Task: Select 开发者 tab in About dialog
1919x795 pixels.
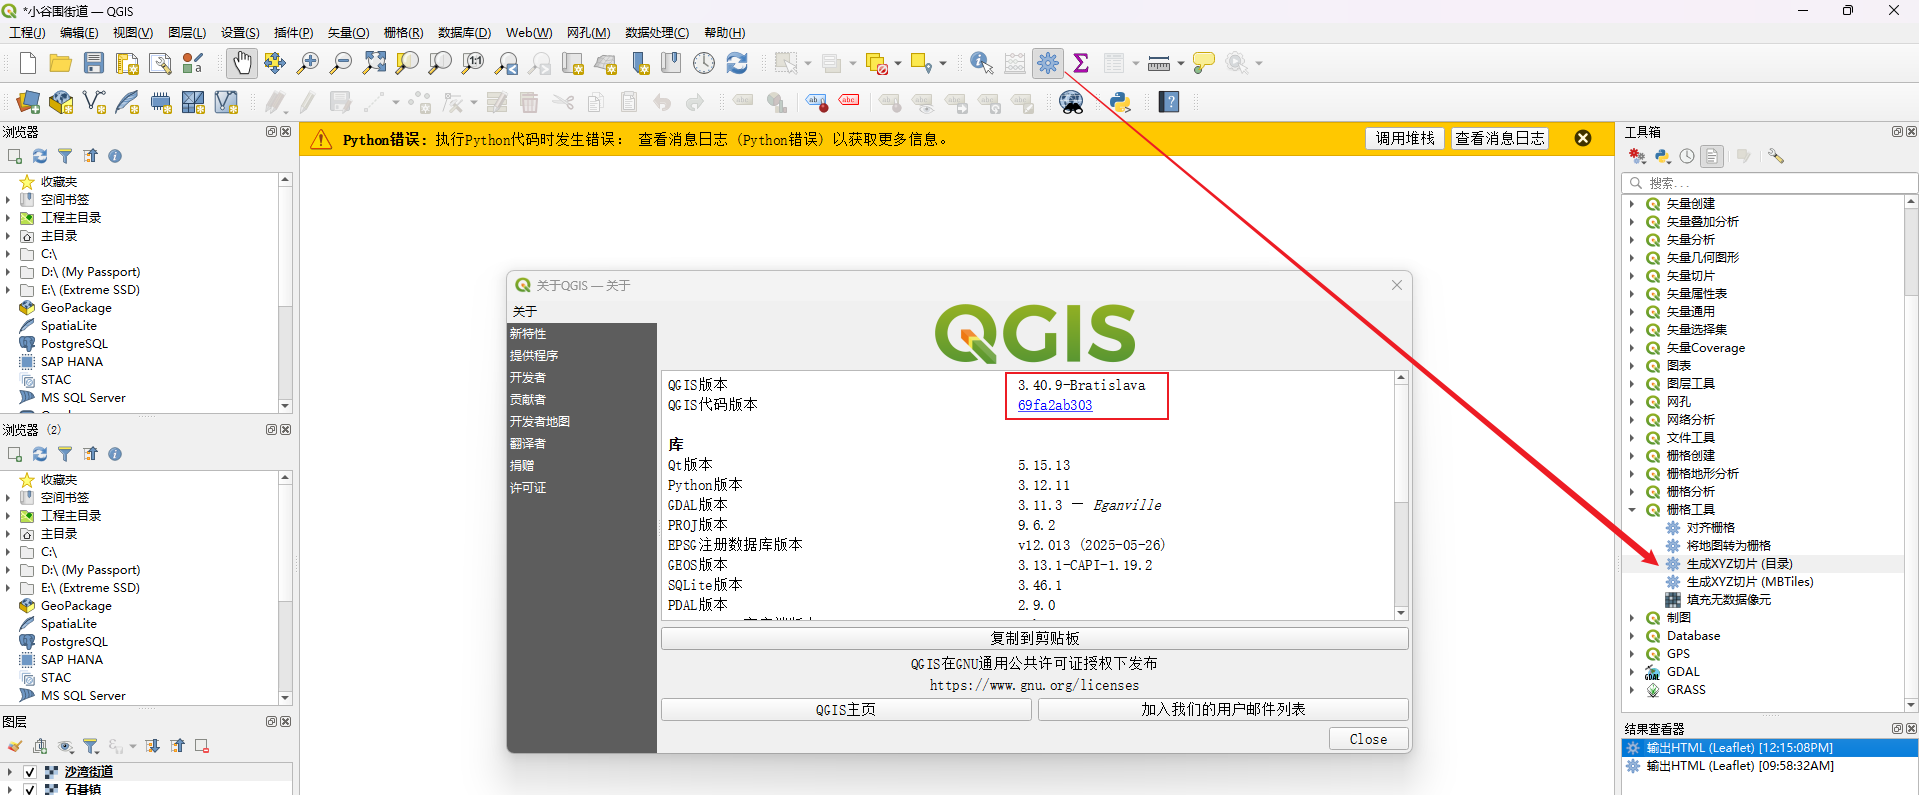Action: [x=528, y=378]
